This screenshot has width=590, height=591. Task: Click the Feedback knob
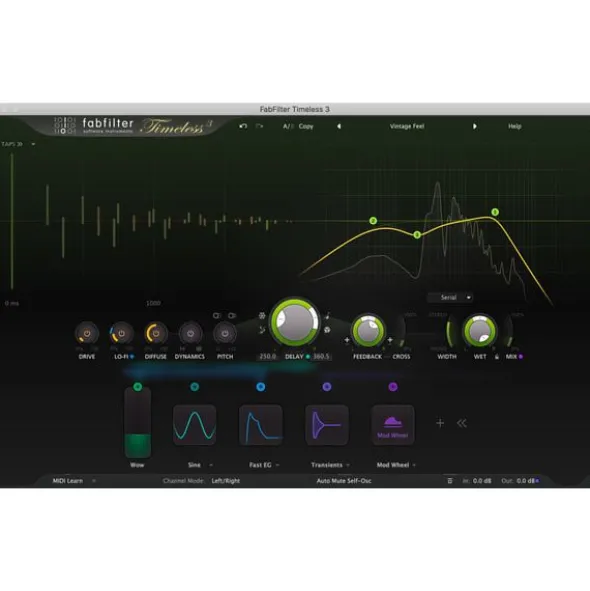368,331
